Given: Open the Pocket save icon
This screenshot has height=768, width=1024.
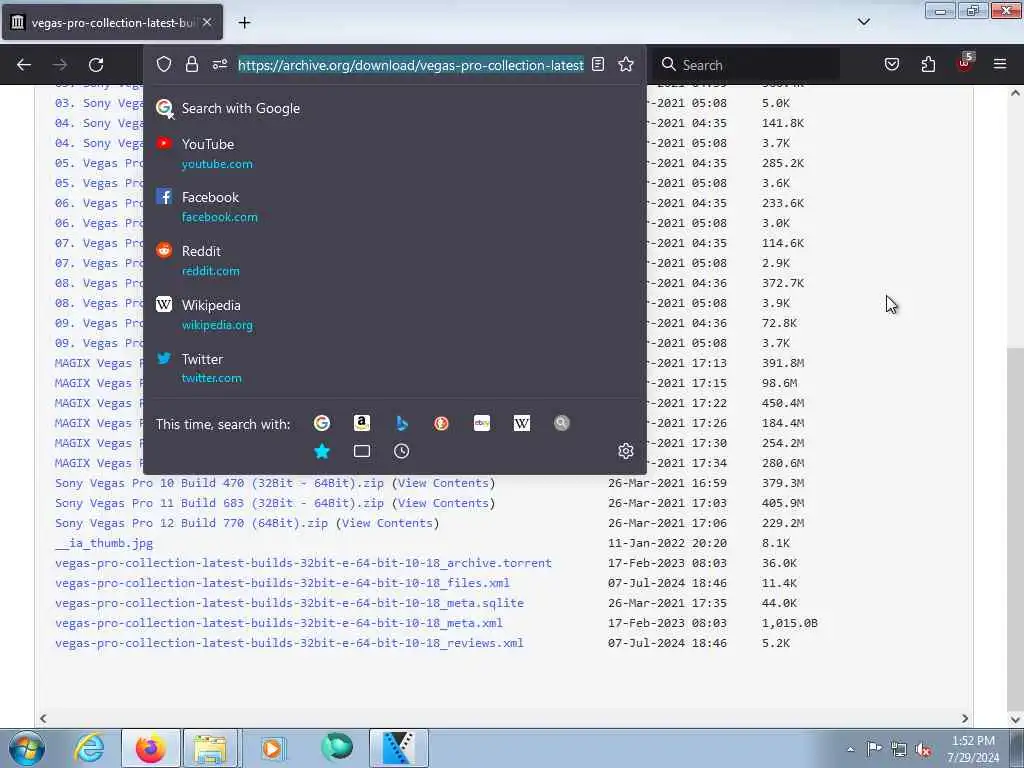Looking at the screenshot, I should pyautogui.click(x=892, y=64).
